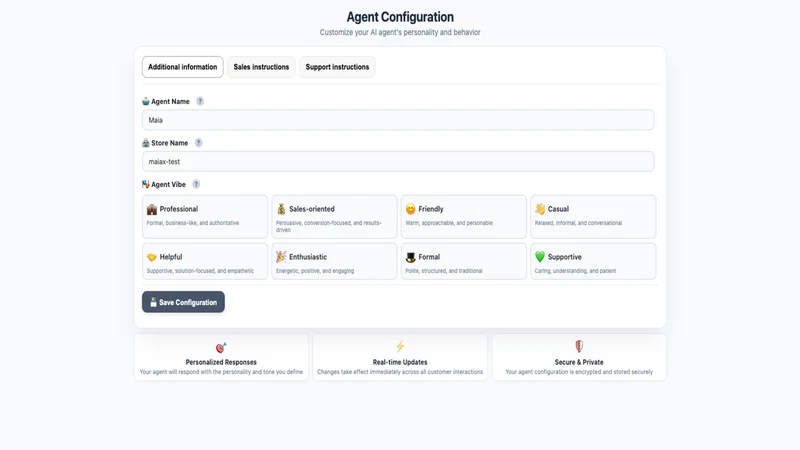Click the robot icon beside Agent Name

146,101
